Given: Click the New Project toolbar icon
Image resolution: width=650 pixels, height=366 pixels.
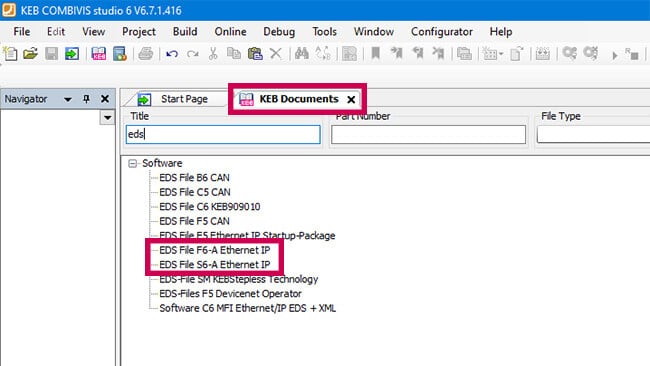Looking at the screenshot, I should click(10, 54).
